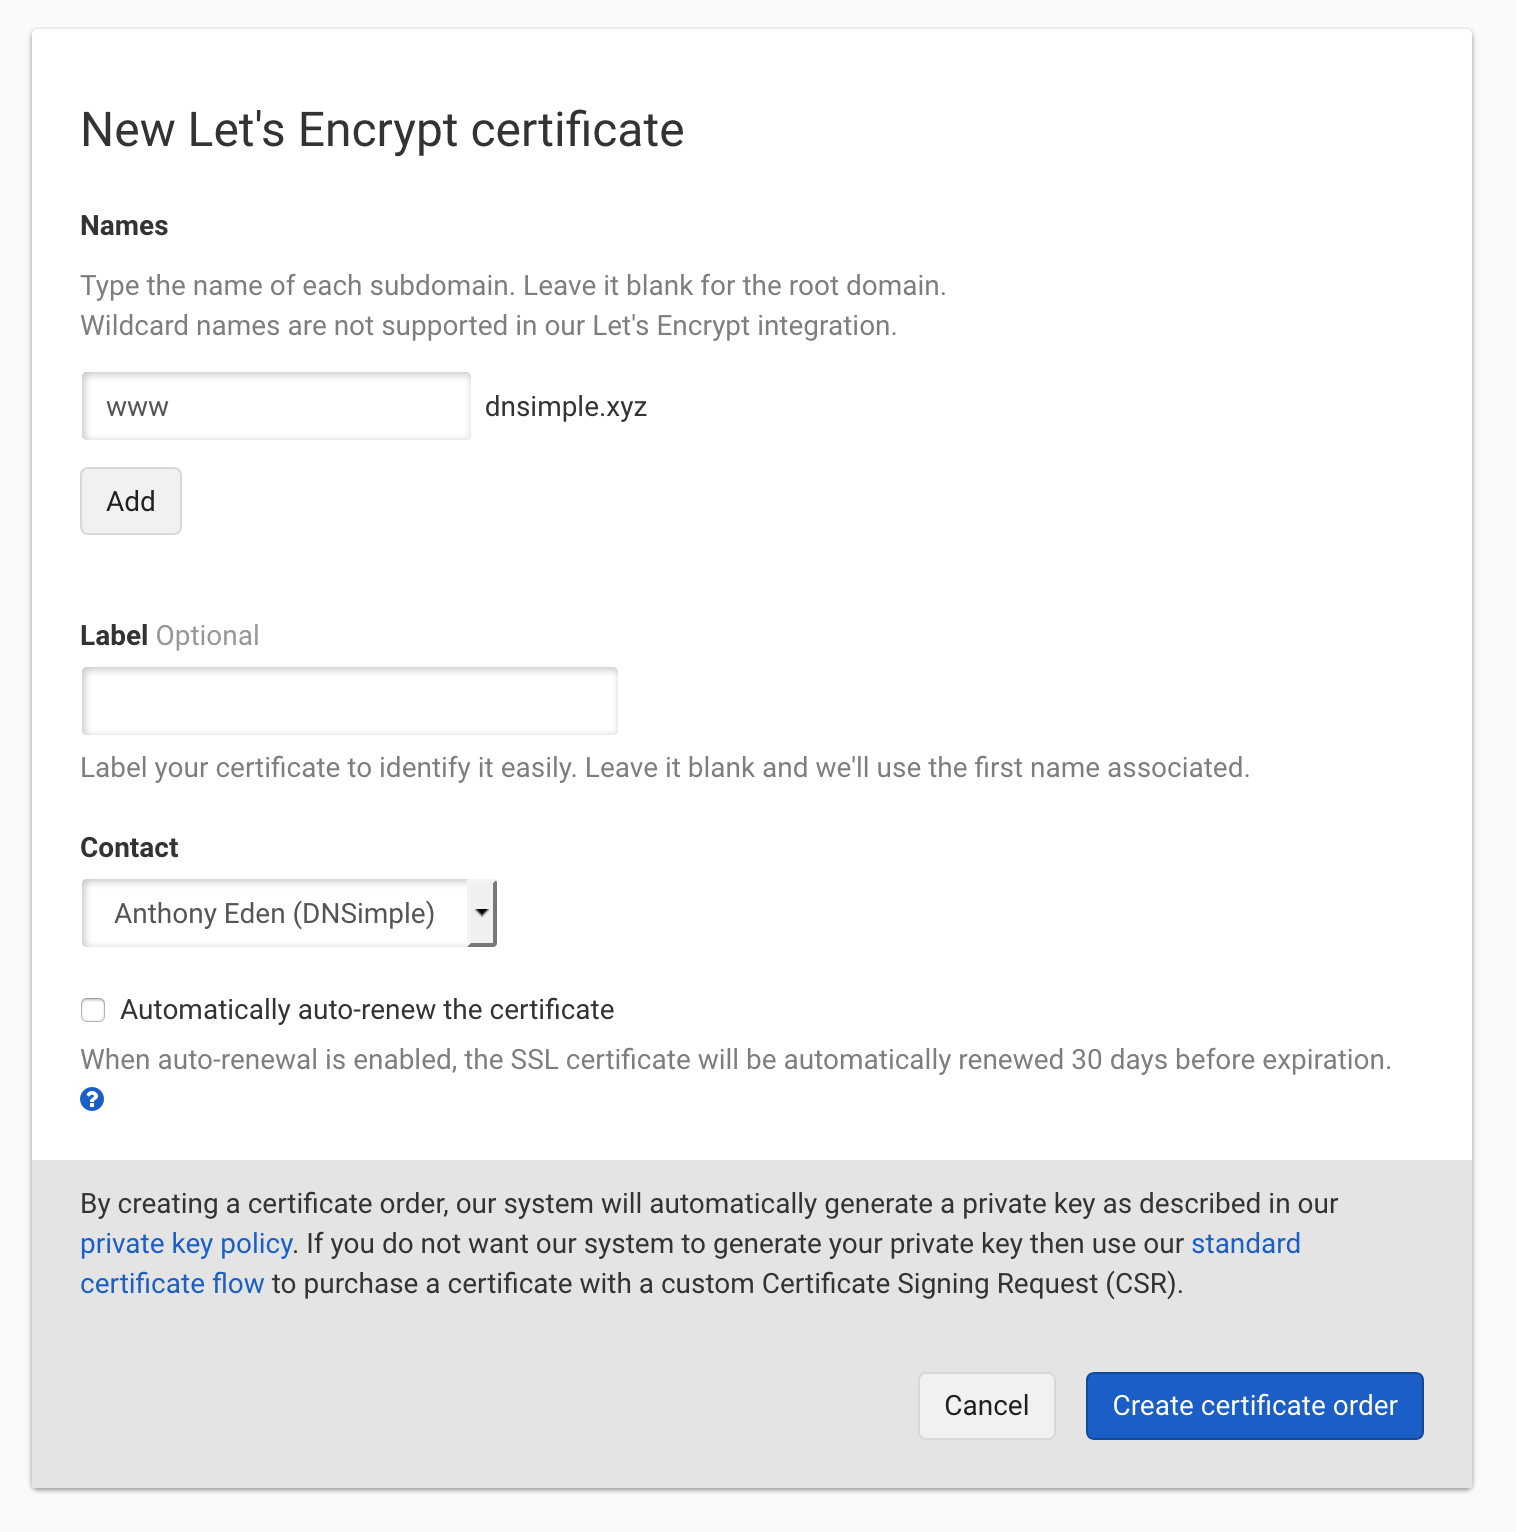Click the auto-renewal 30 days description text
The width and height of the screenshot is (1516, 1532).
[x=735, y=1060]
